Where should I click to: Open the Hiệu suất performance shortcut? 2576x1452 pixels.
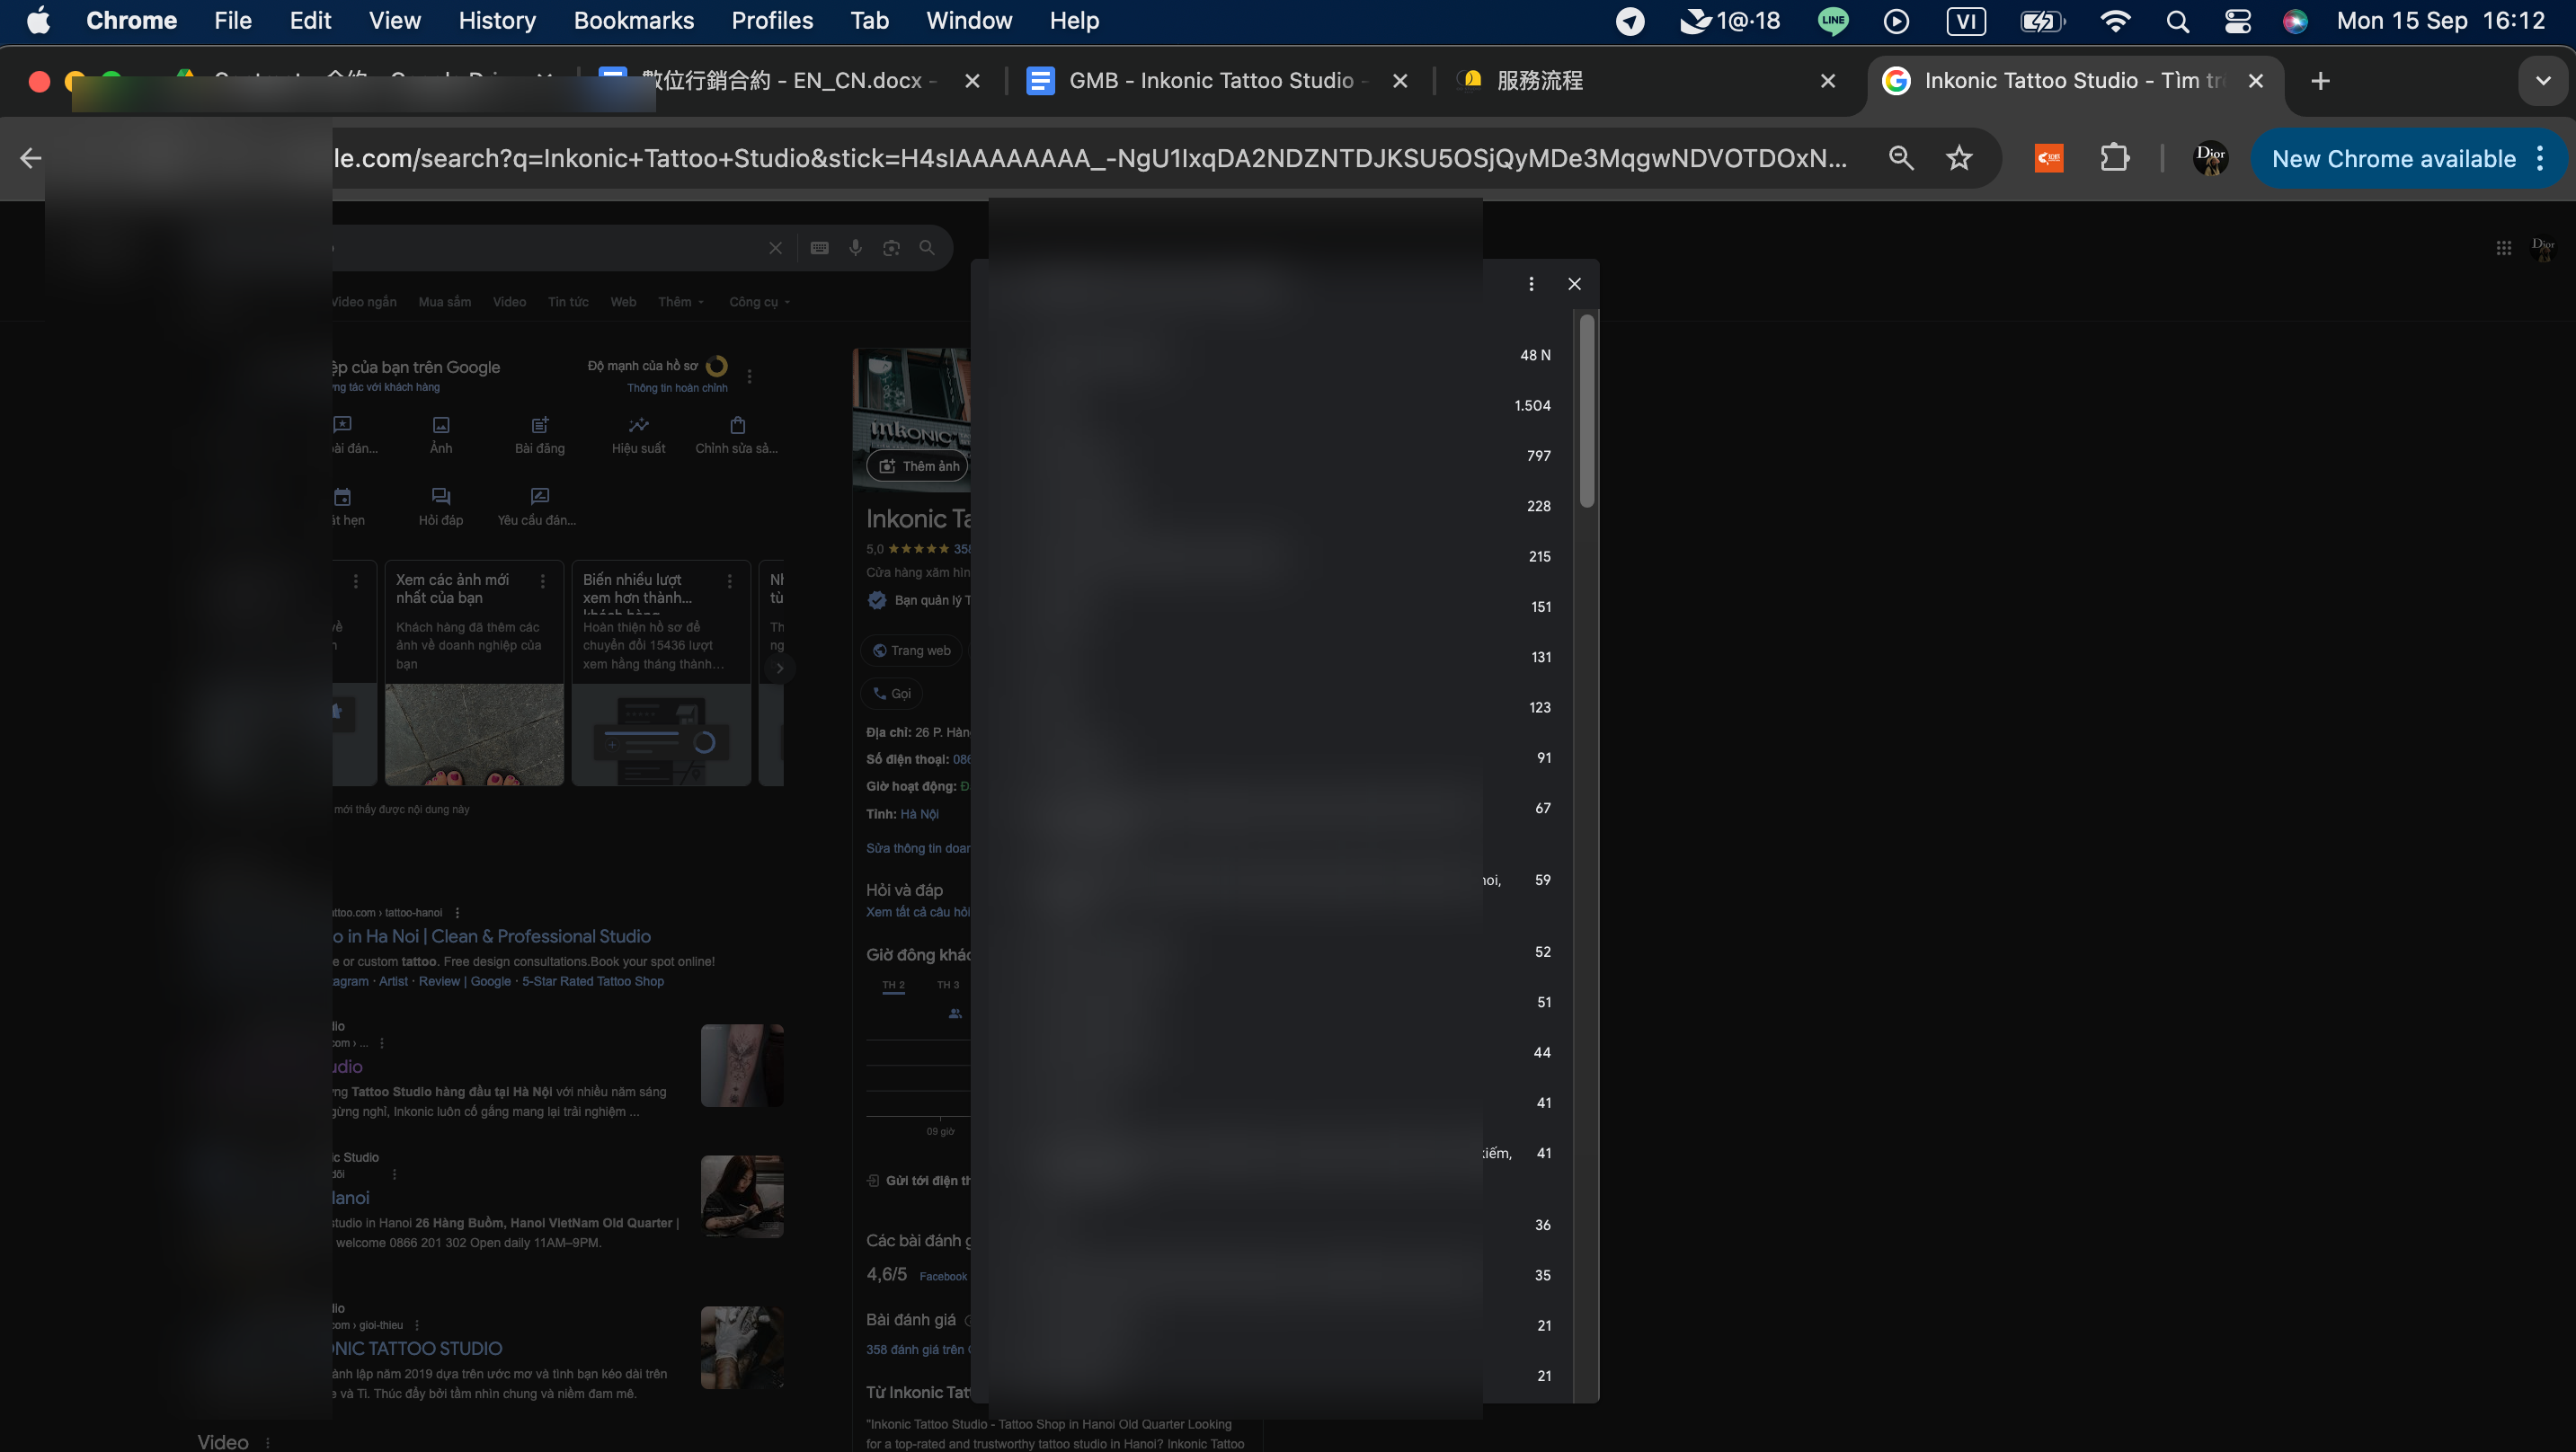pos(638,435)
